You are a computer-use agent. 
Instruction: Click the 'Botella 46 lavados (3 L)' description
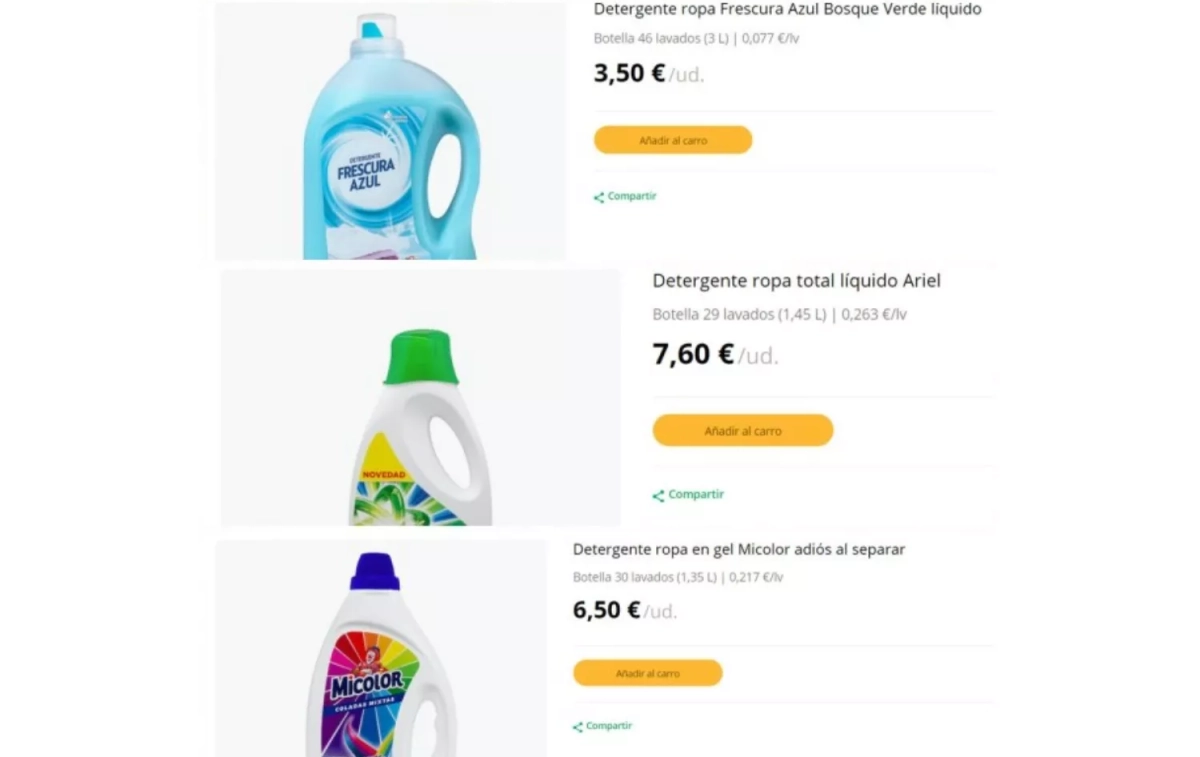point(661,39)
